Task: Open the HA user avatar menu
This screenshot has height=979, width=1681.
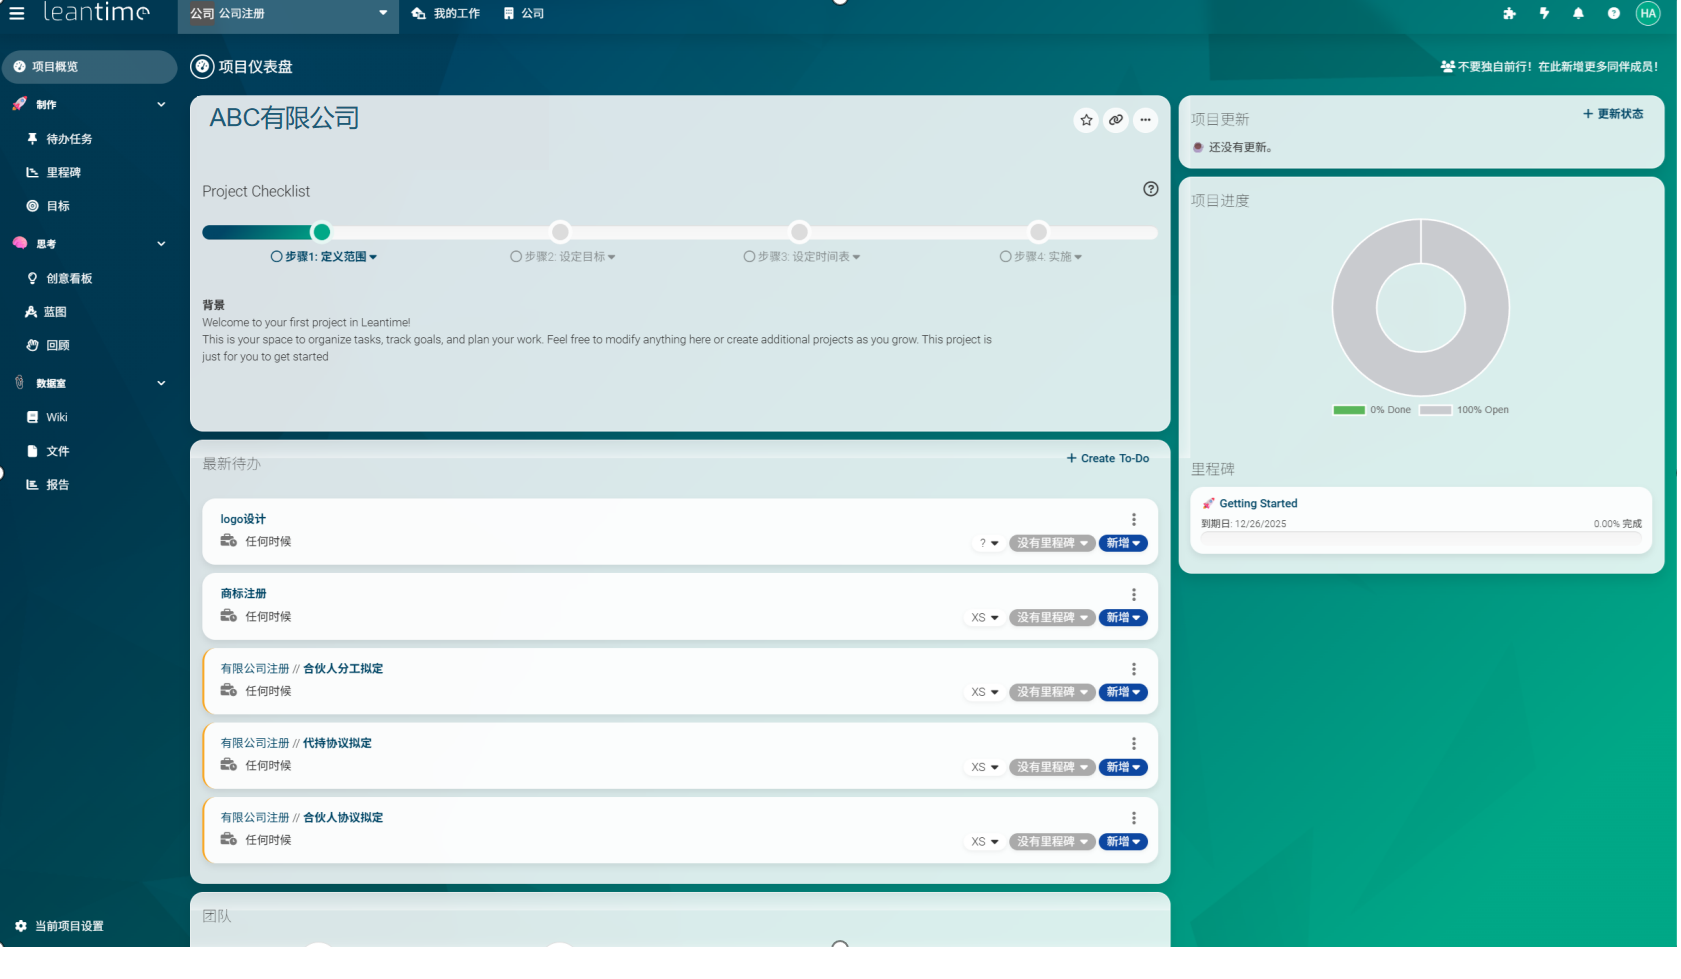Action: 1648,13
